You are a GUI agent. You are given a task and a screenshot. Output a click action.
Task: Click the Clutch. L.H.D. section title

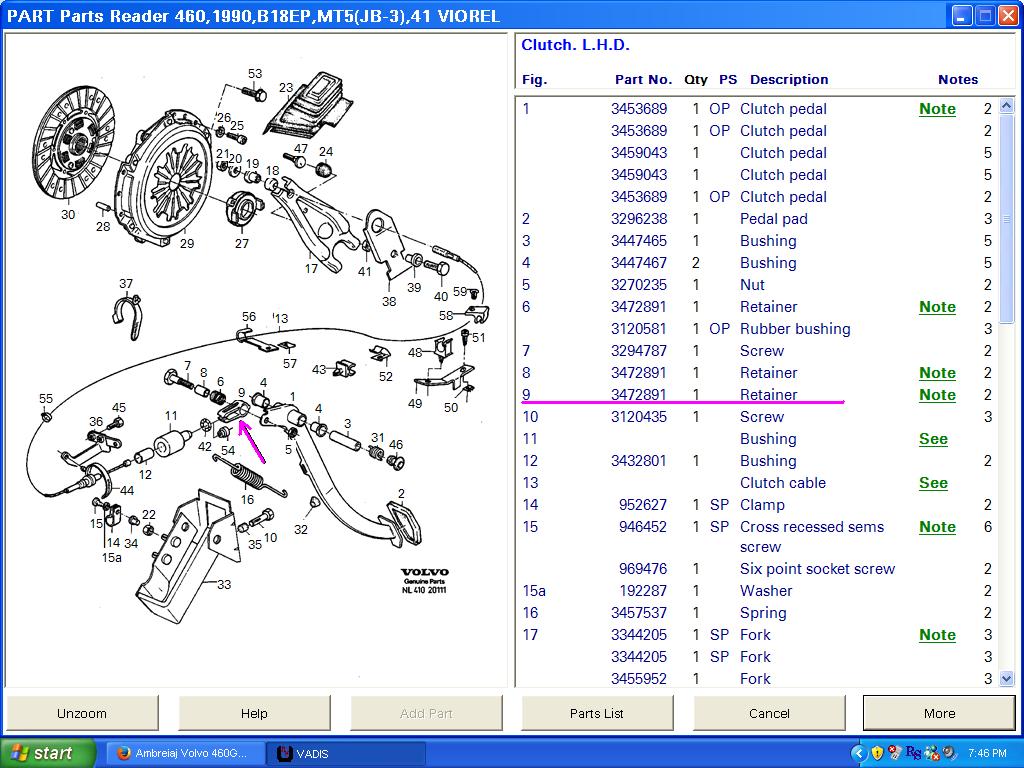point(575,45)
